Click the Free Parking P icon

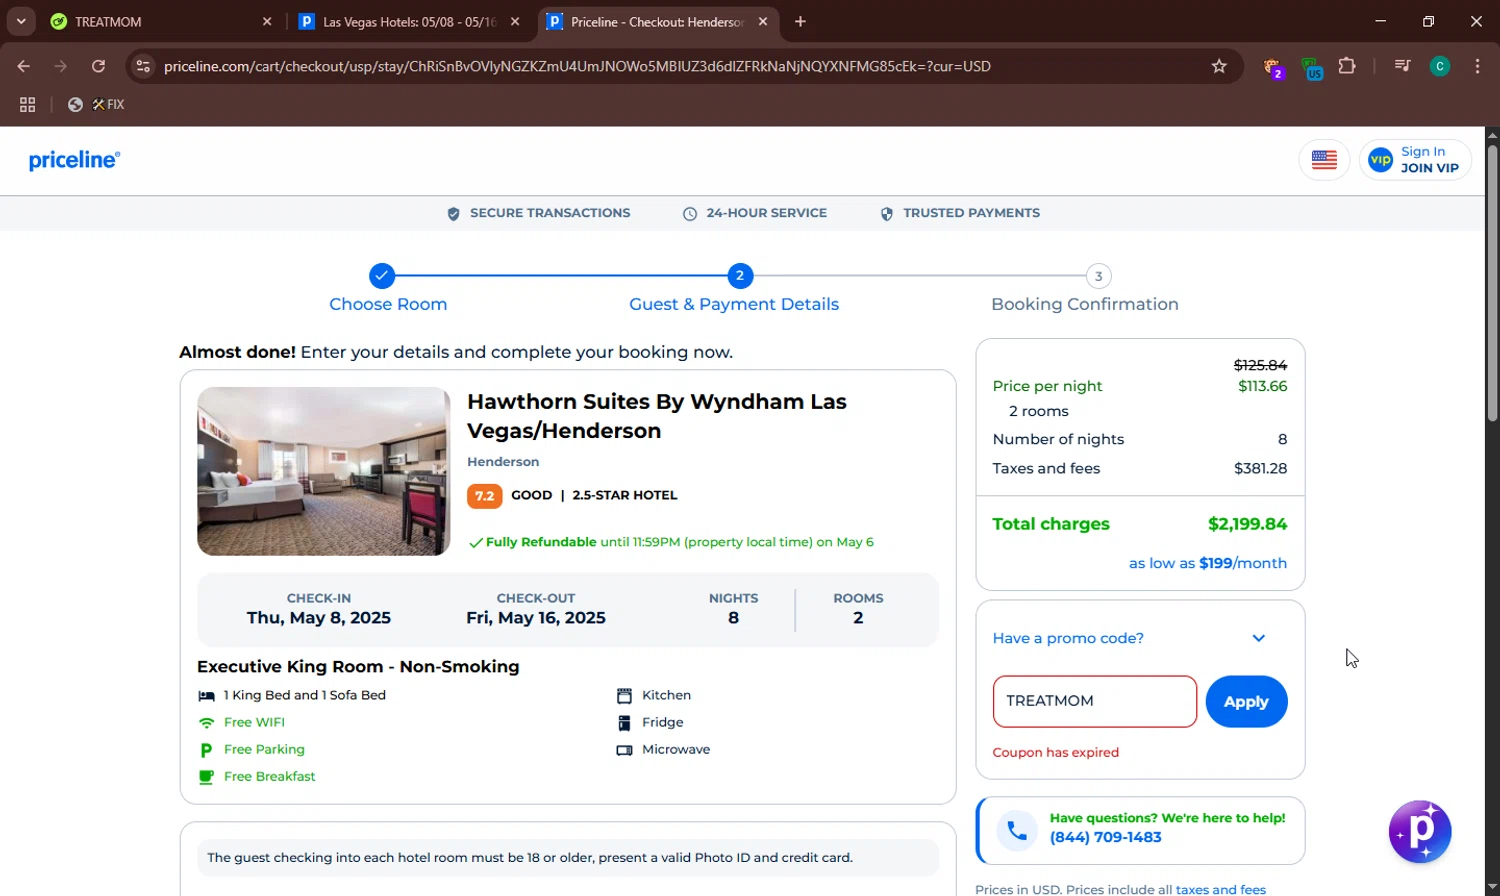[206, 750]
